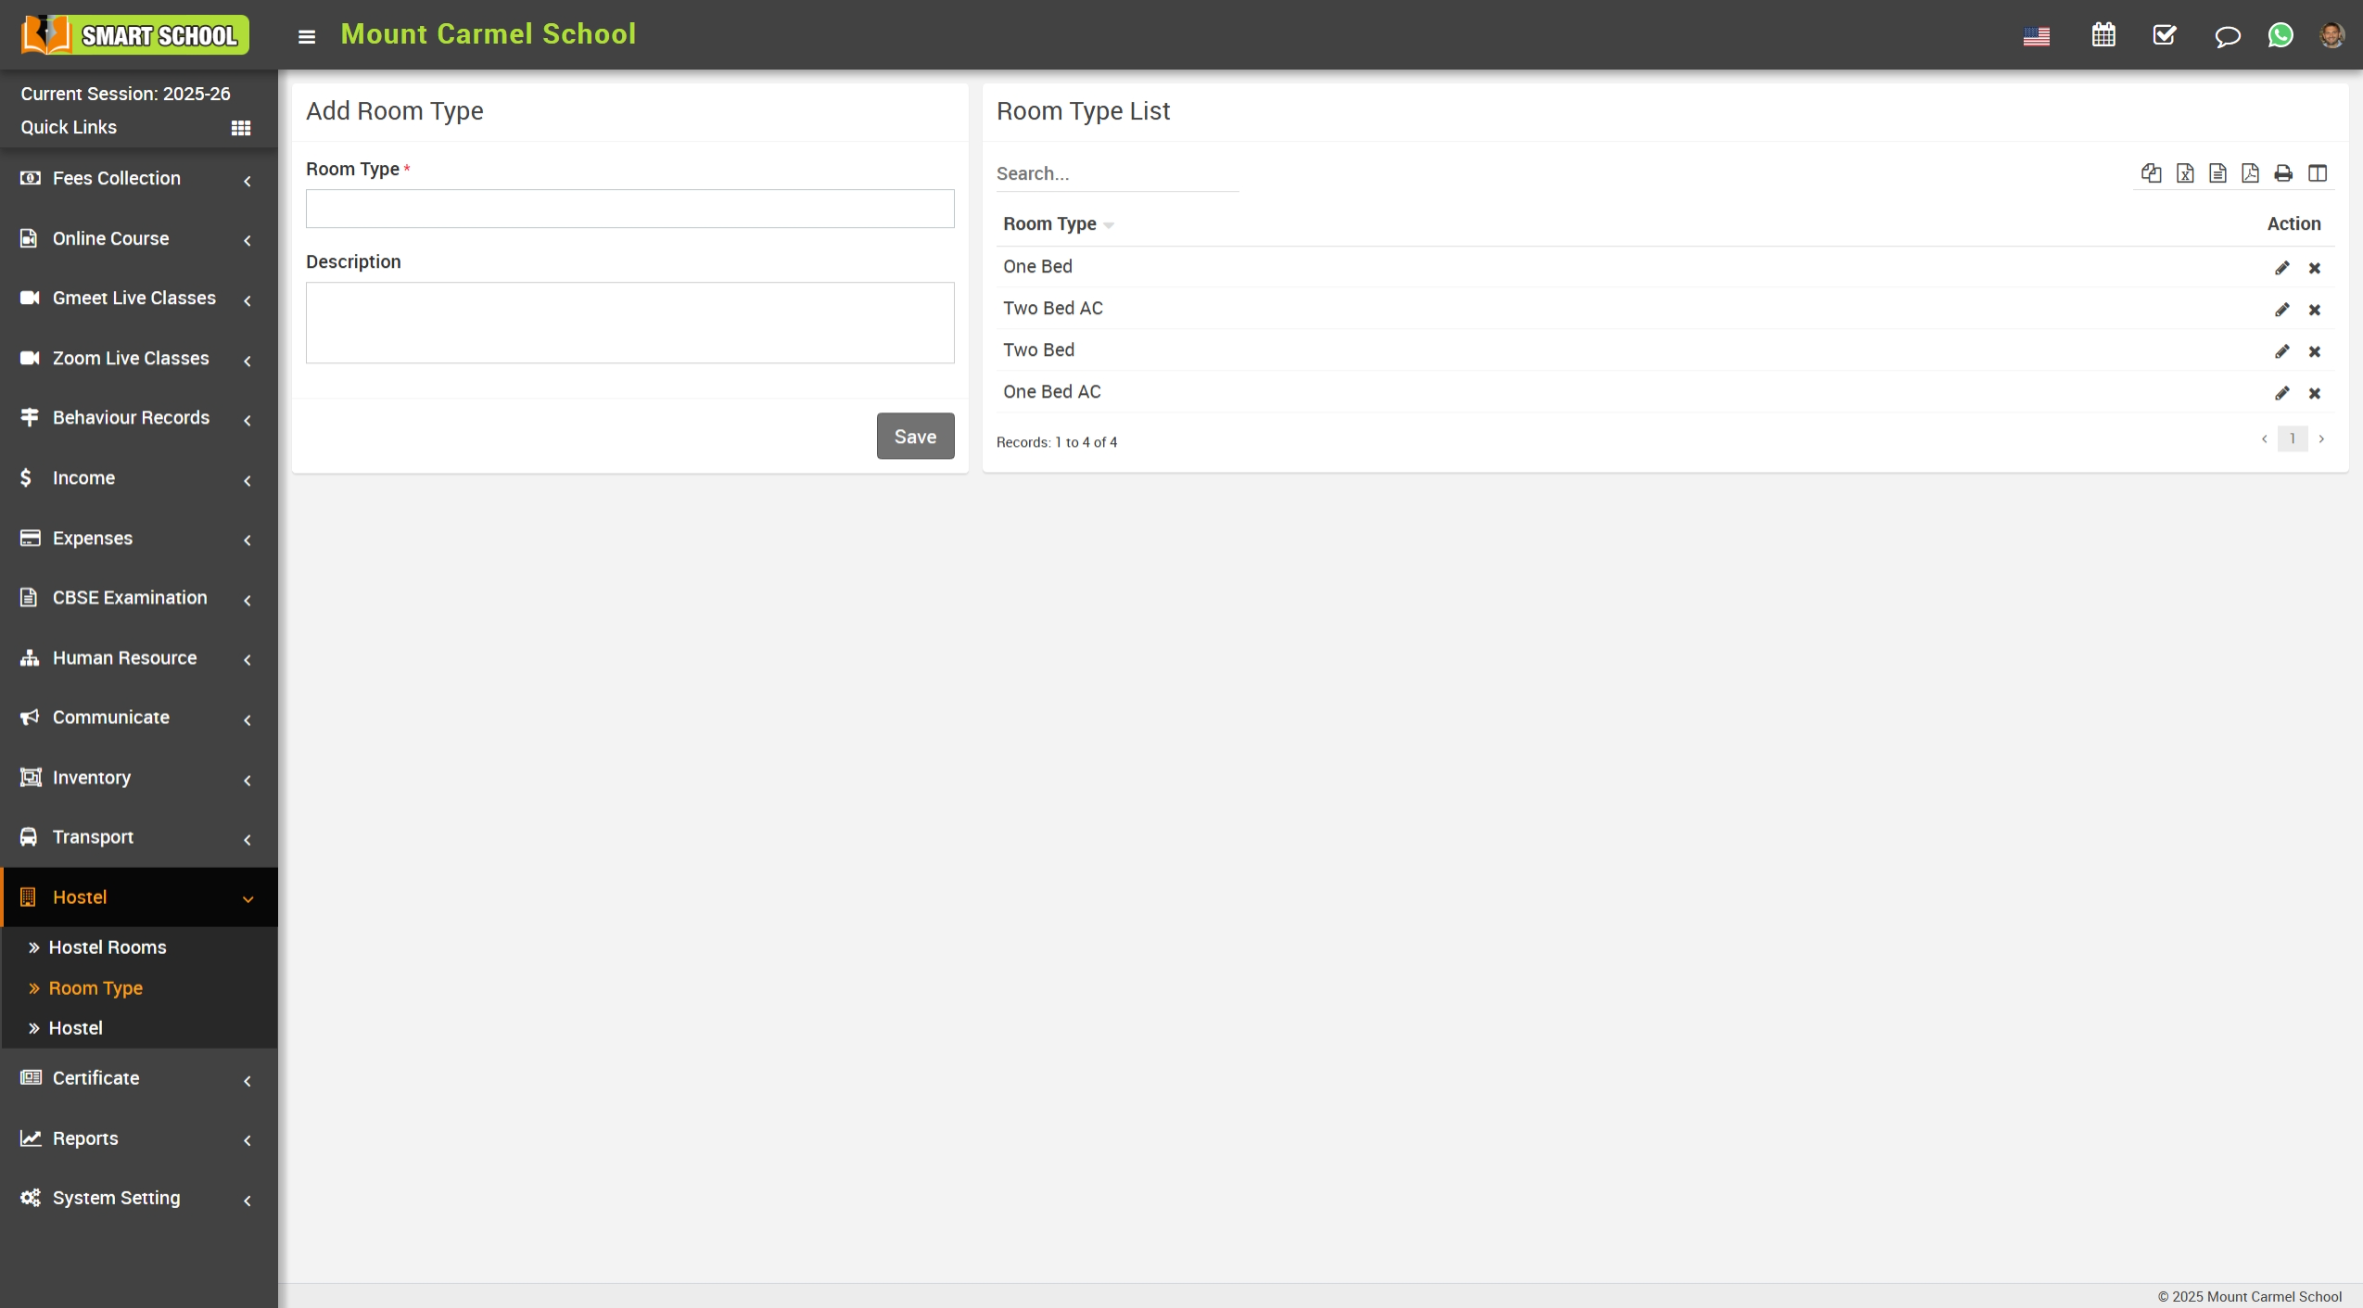Expand the Zoom Live Classes menu
This screenshot has height=1308, width=2363.
[x=139, y=358]
